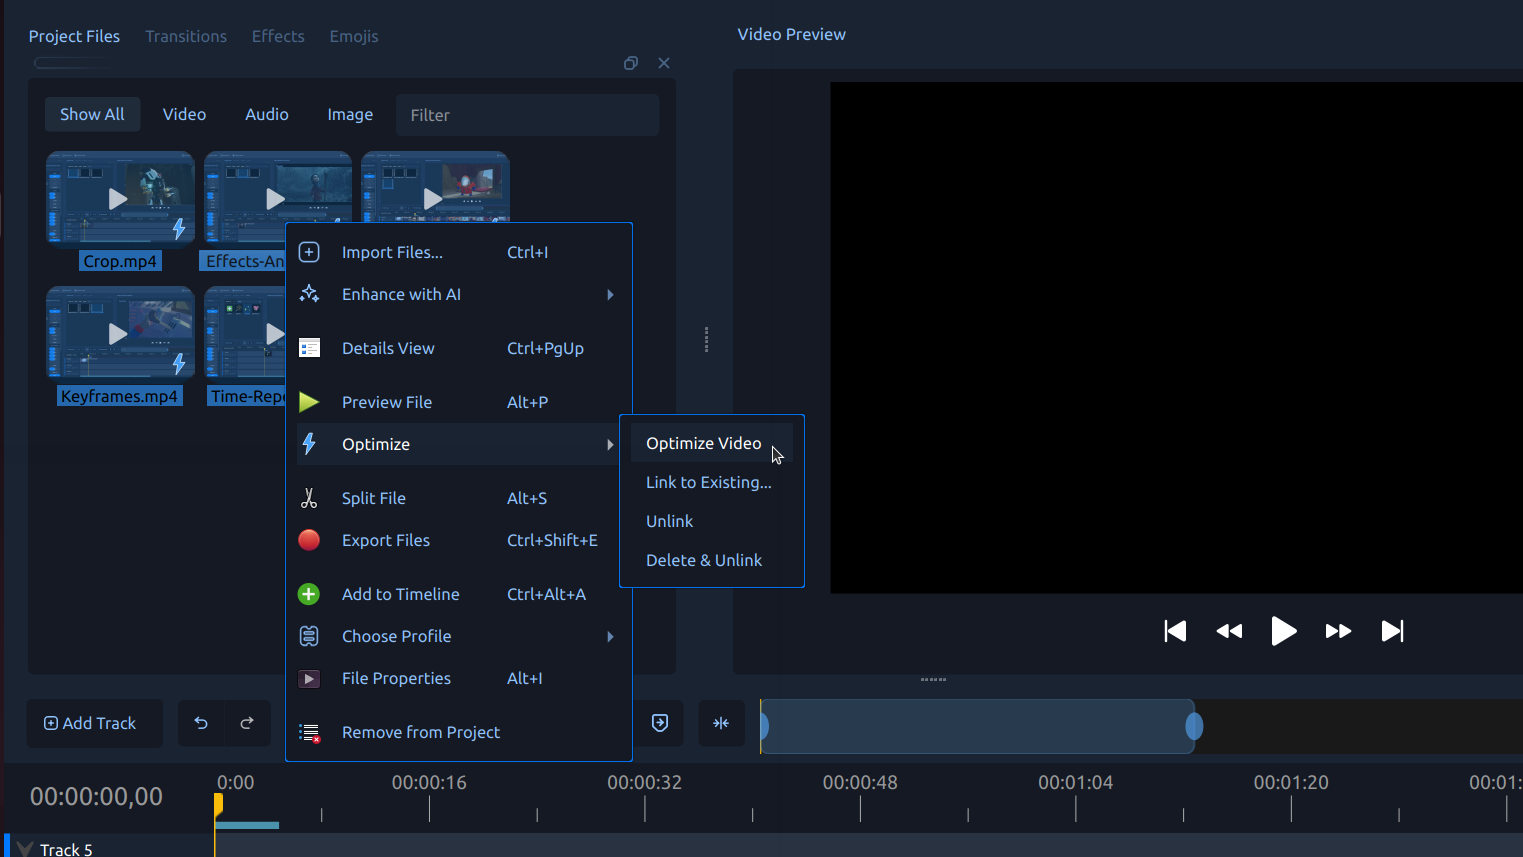Click the Remove from Project list icon

(309, 732)
